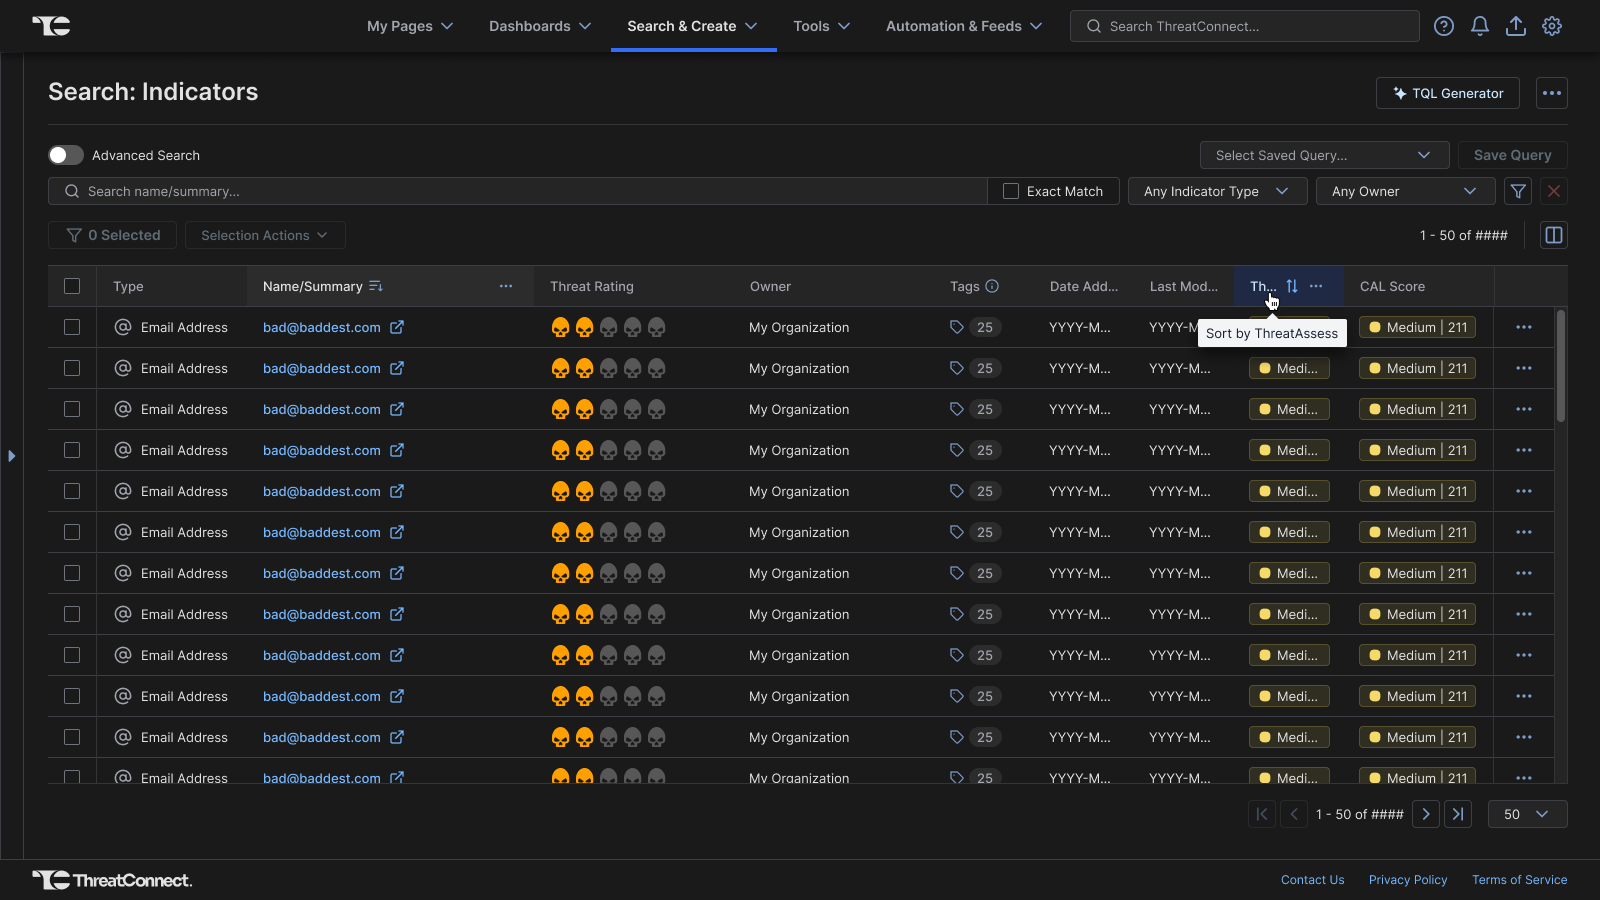Tick the select-all checkbox in table header
The image size is (1600, 900).
tap(72, 286)
